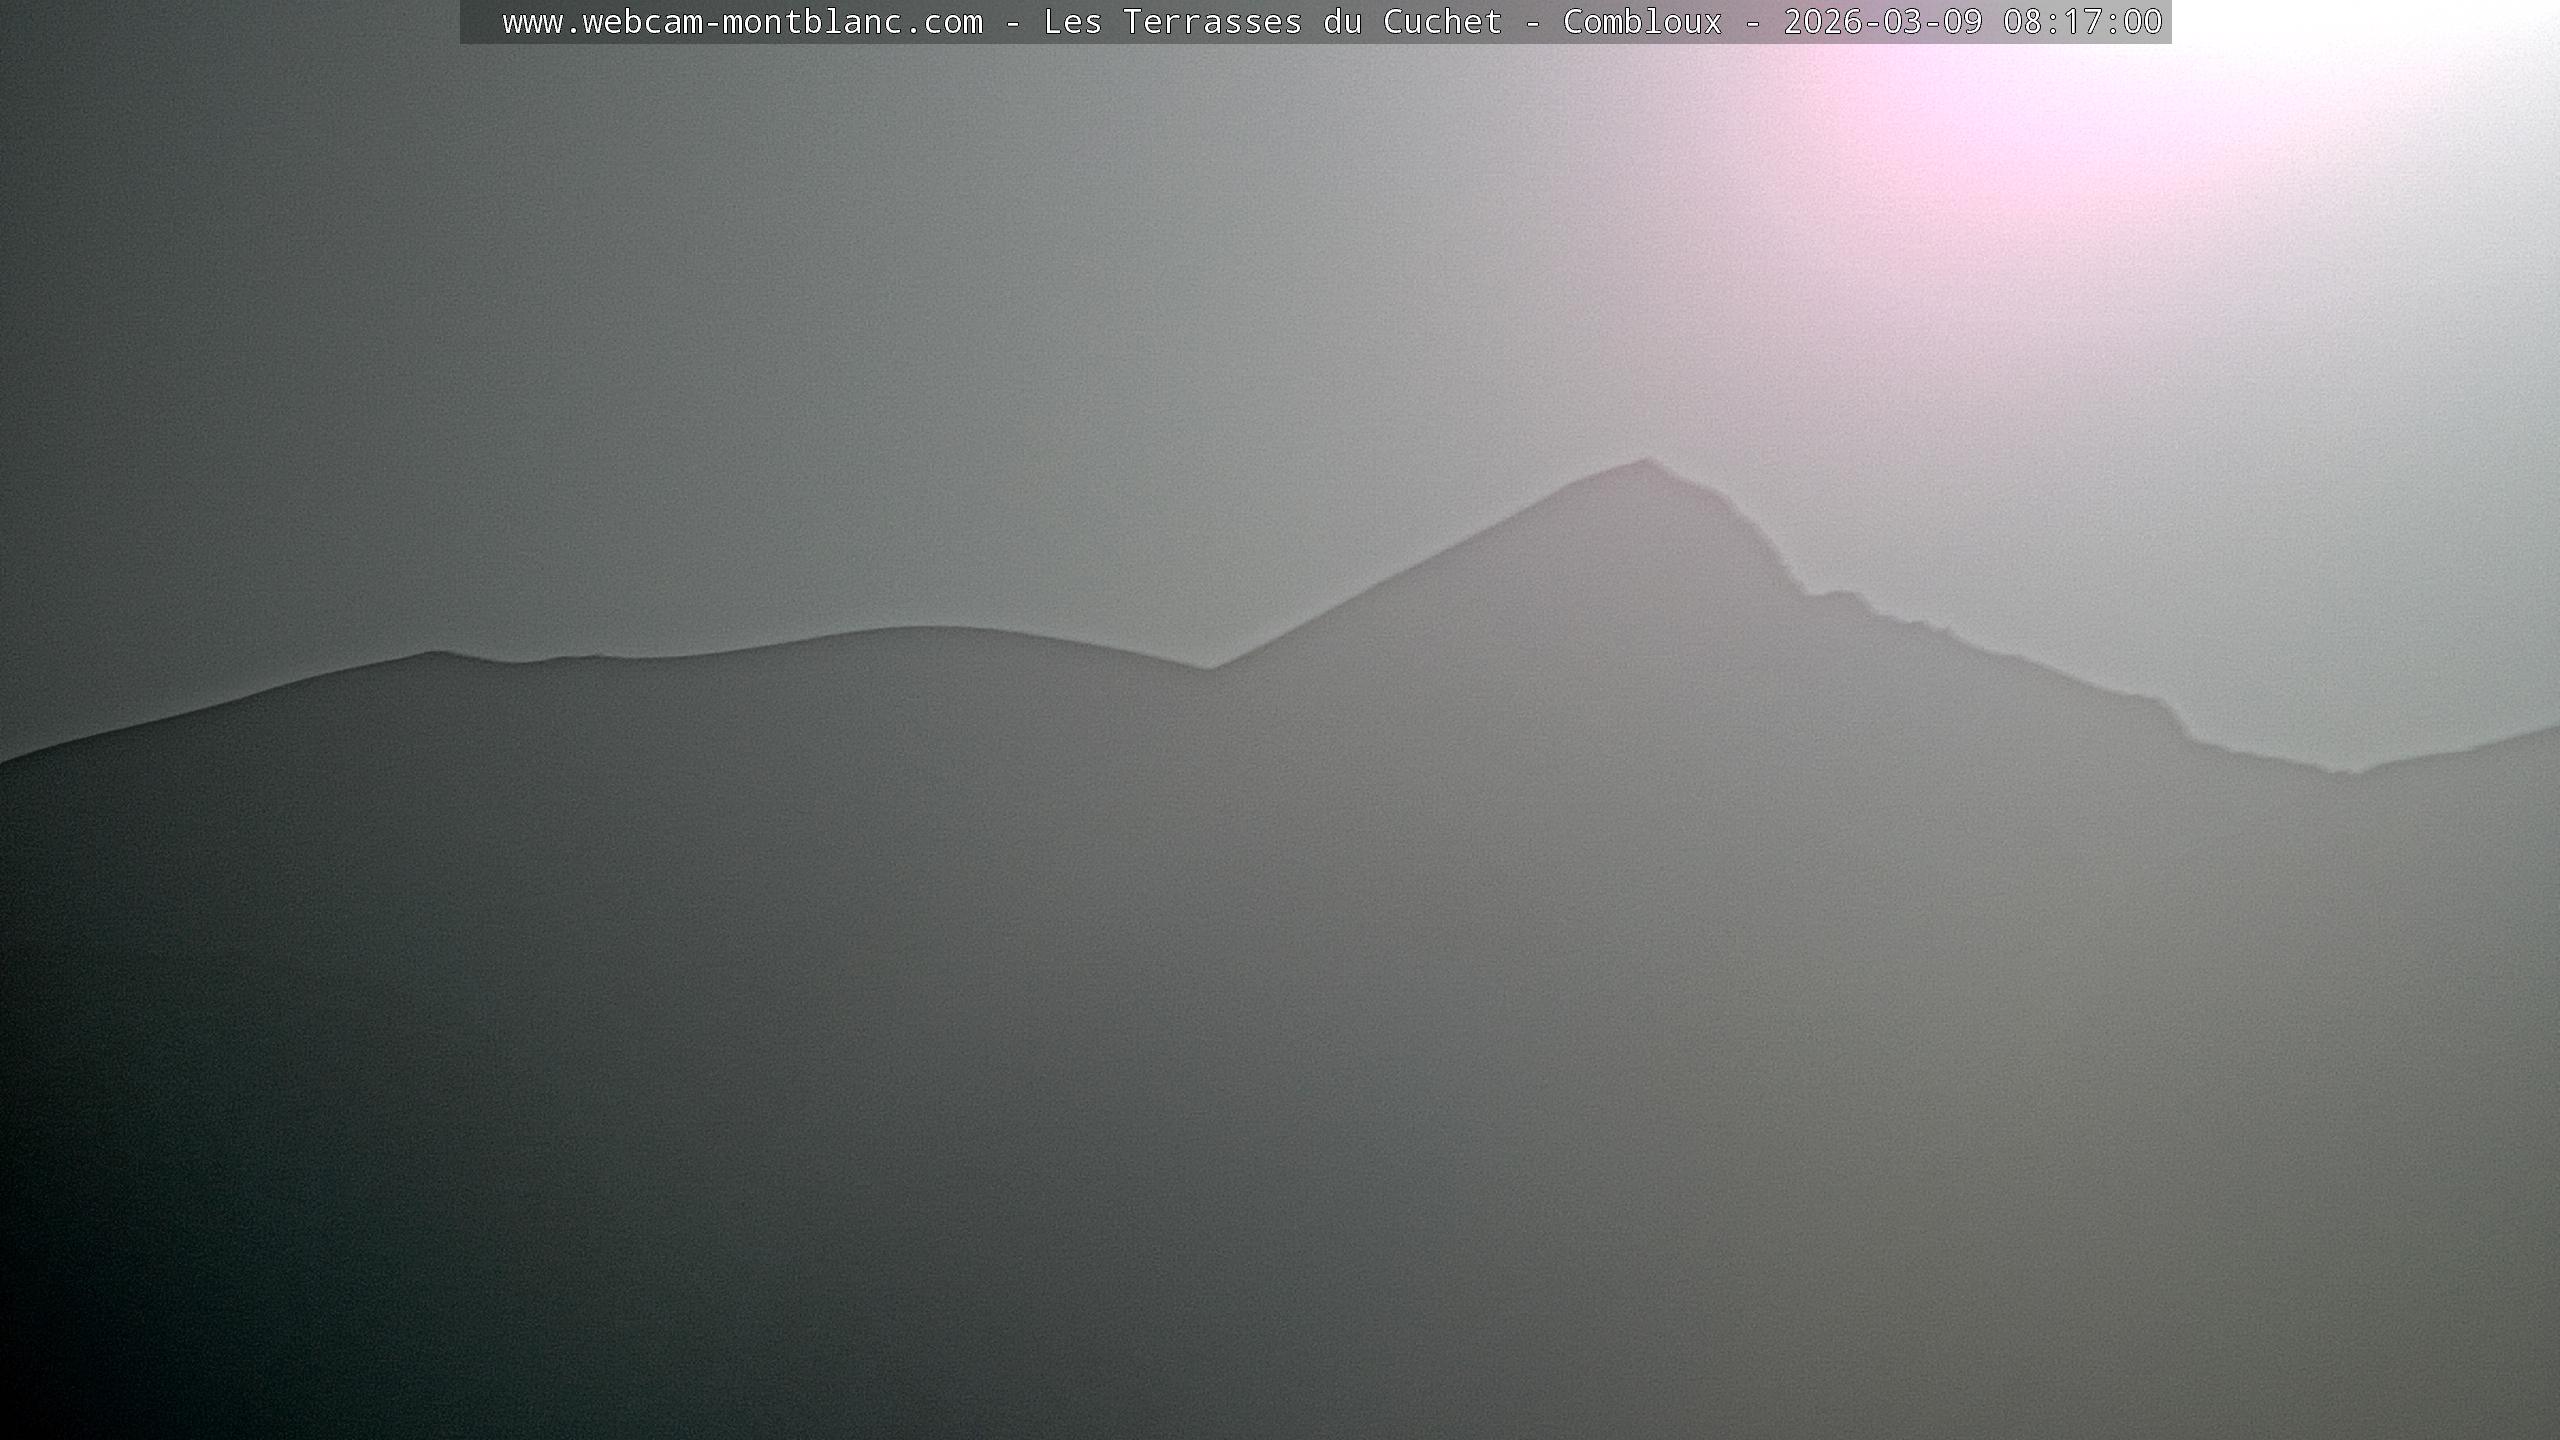Viewport: 2560px width, 1440px height.
Task: Click the word 'Terrasses' in the header
Action: [1212, 22]
